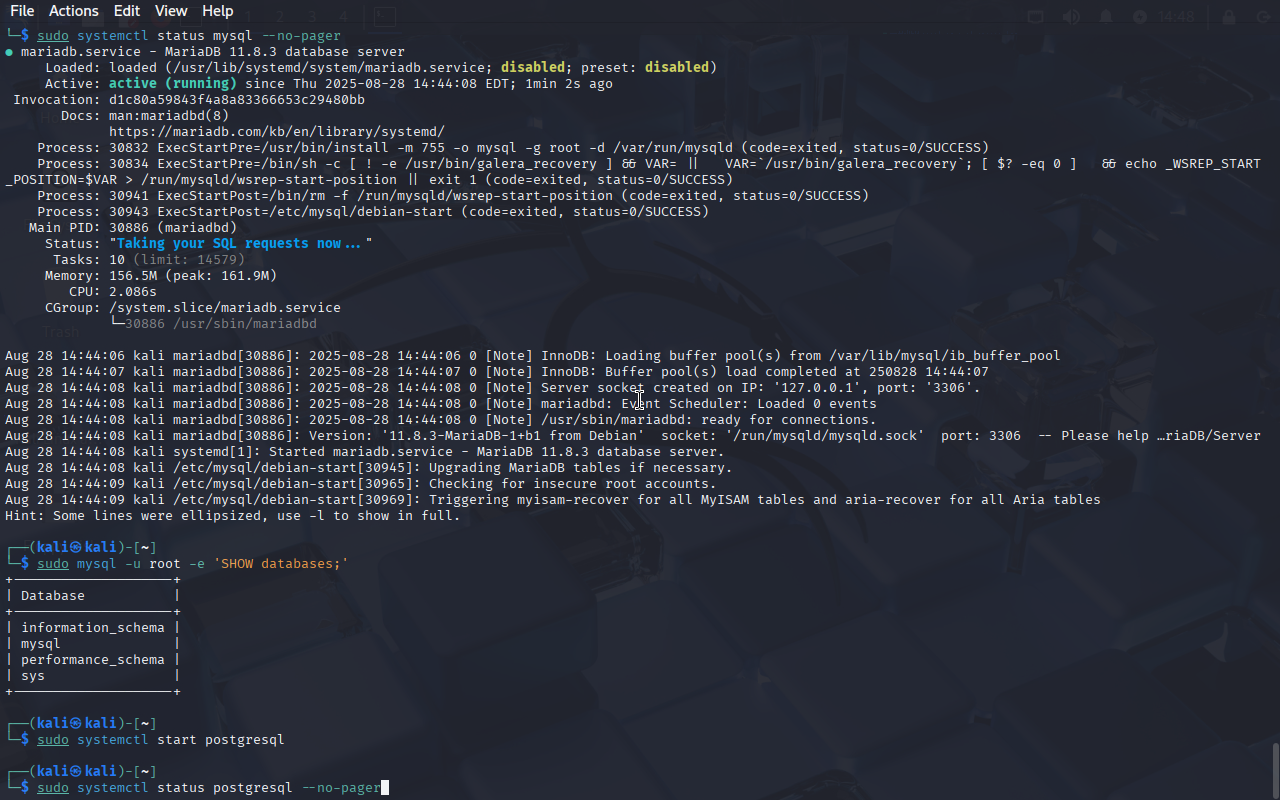Image resolution: width=1280 pixels, height=800 pixels.
Task: Click the 'preset: disabled' text
Action: pos(644,68)
